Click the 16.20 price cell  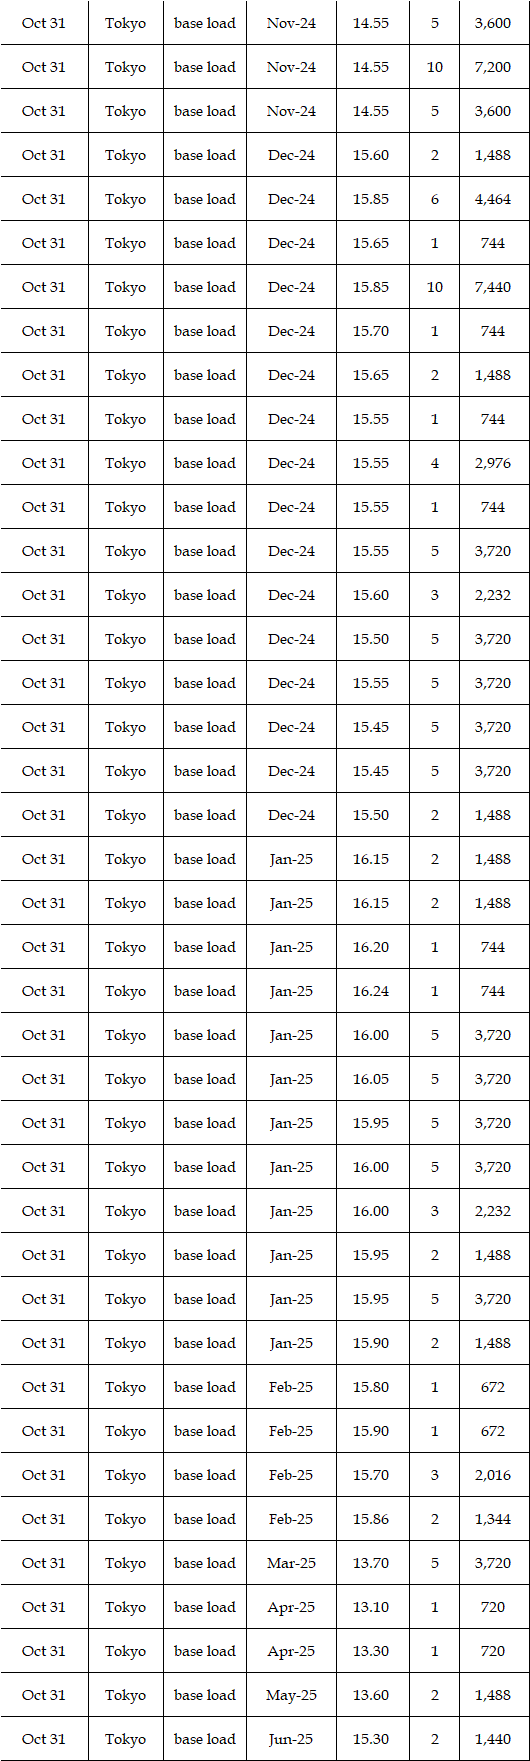pos(371,947)
